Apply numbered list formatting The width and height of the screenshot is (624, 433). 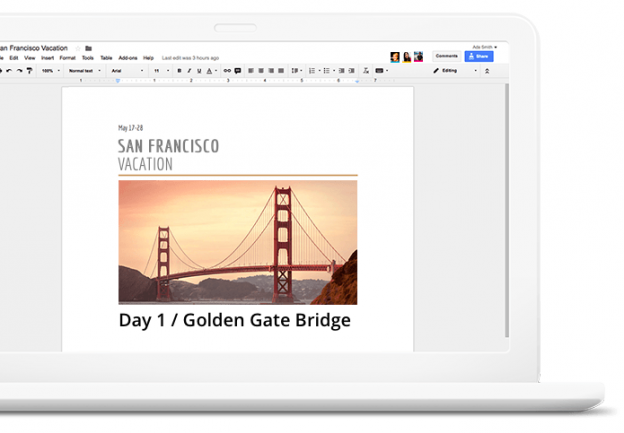click(x=312, y=71)
